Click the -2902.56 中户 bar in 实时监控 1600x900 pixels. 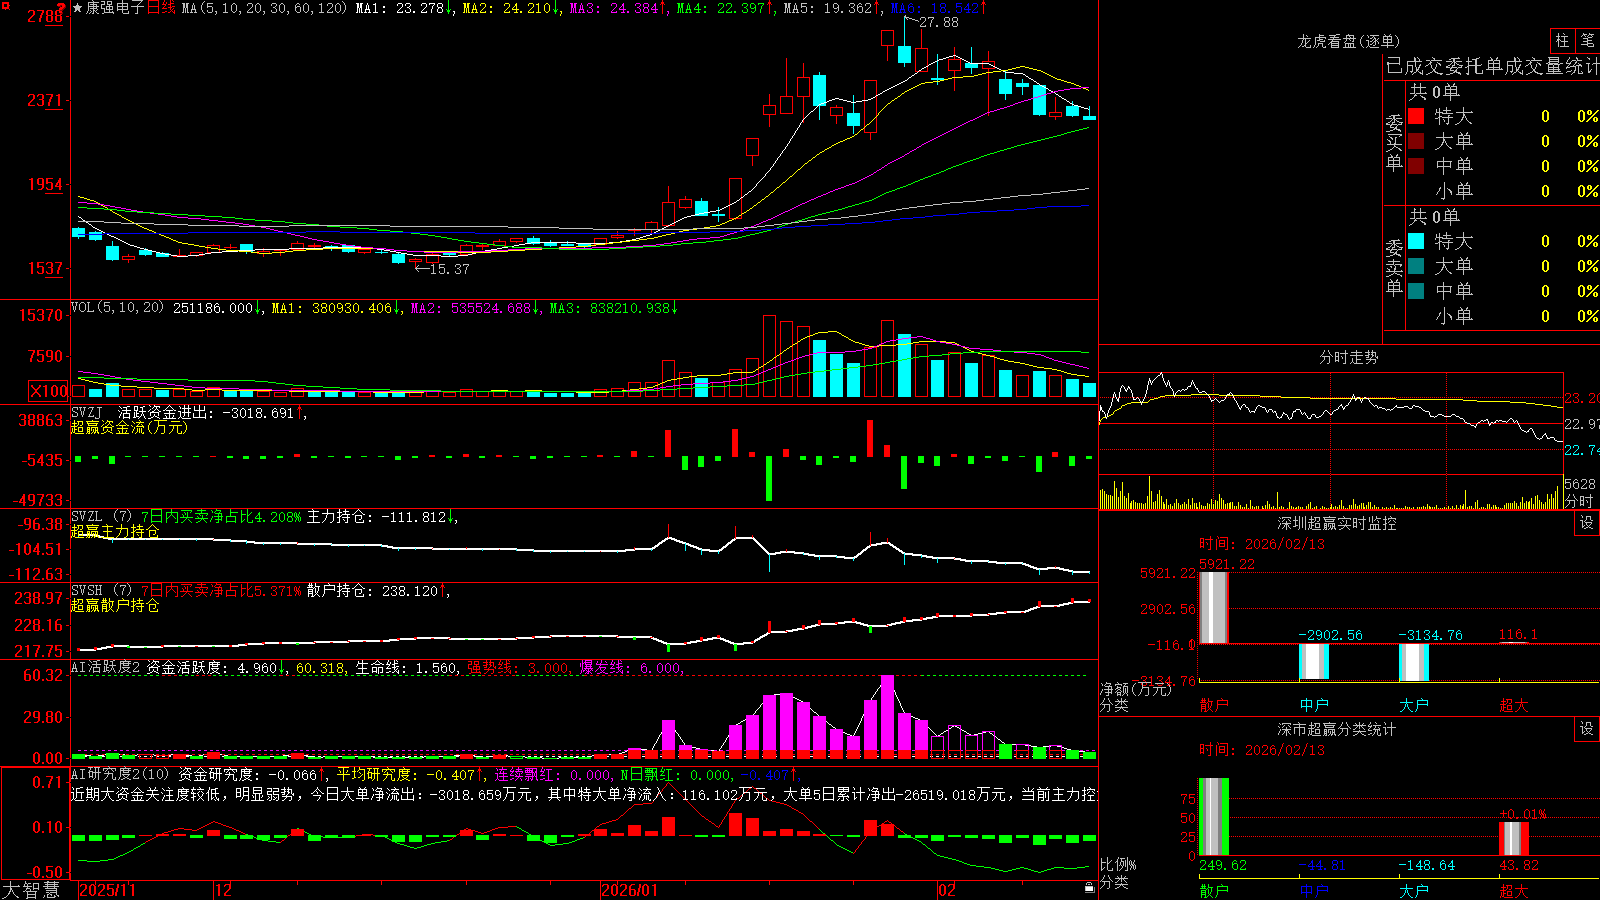(x=1314, y=662)
